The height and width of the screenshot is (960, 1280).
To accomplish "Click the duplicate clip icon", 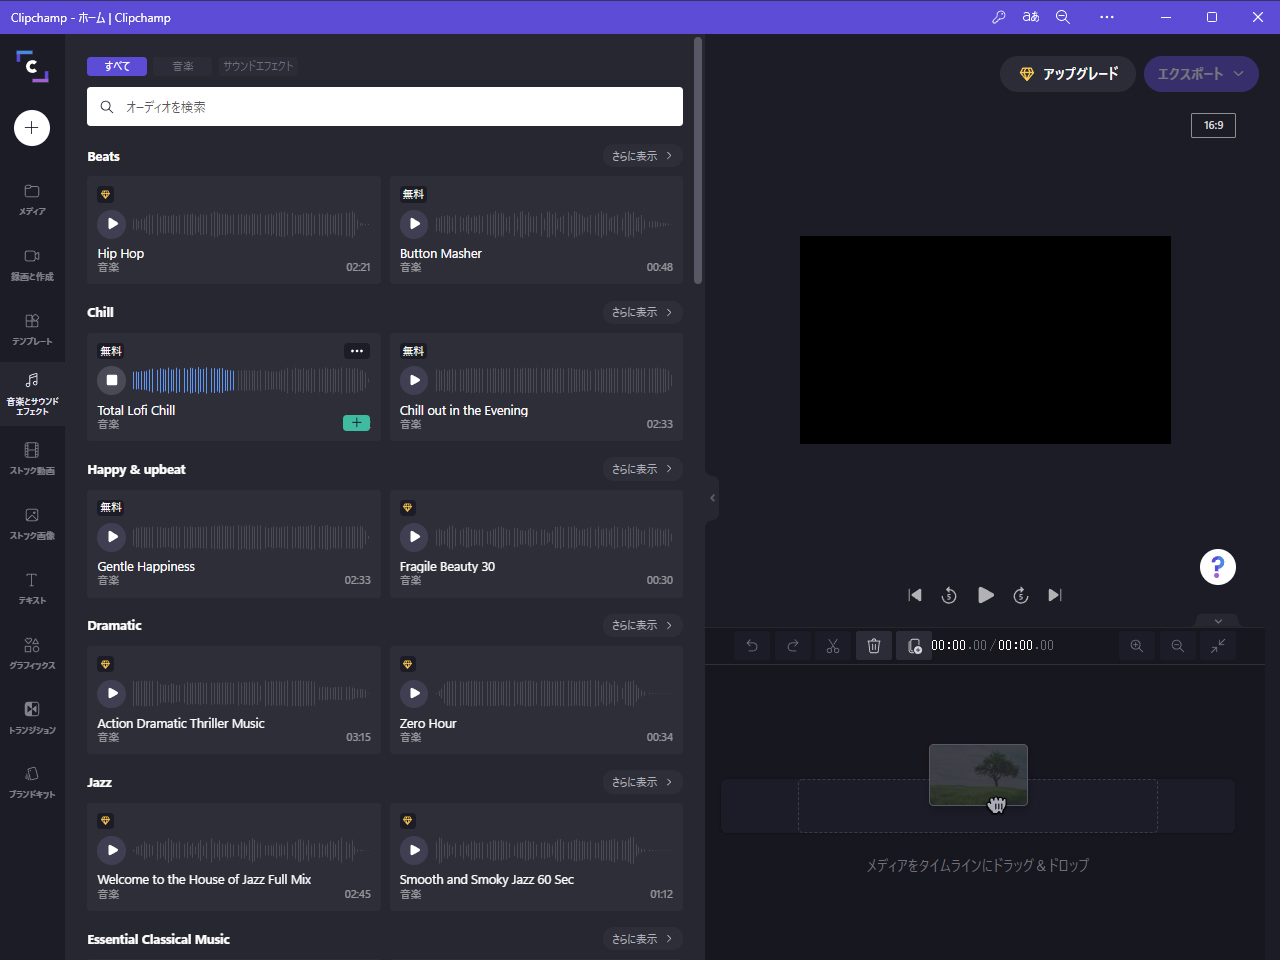I will 914,646.
